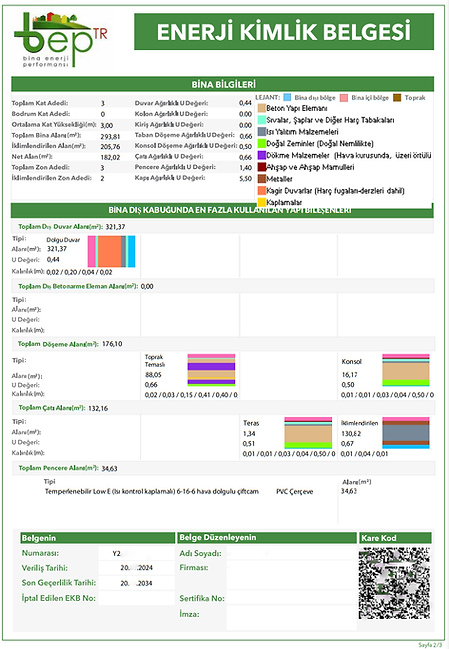Image resolution: width=449 pixels, height=649 pixels.
Task: Click Kapı Ağırlıklı U Değeri value 5,50
Action: [245, 178]
